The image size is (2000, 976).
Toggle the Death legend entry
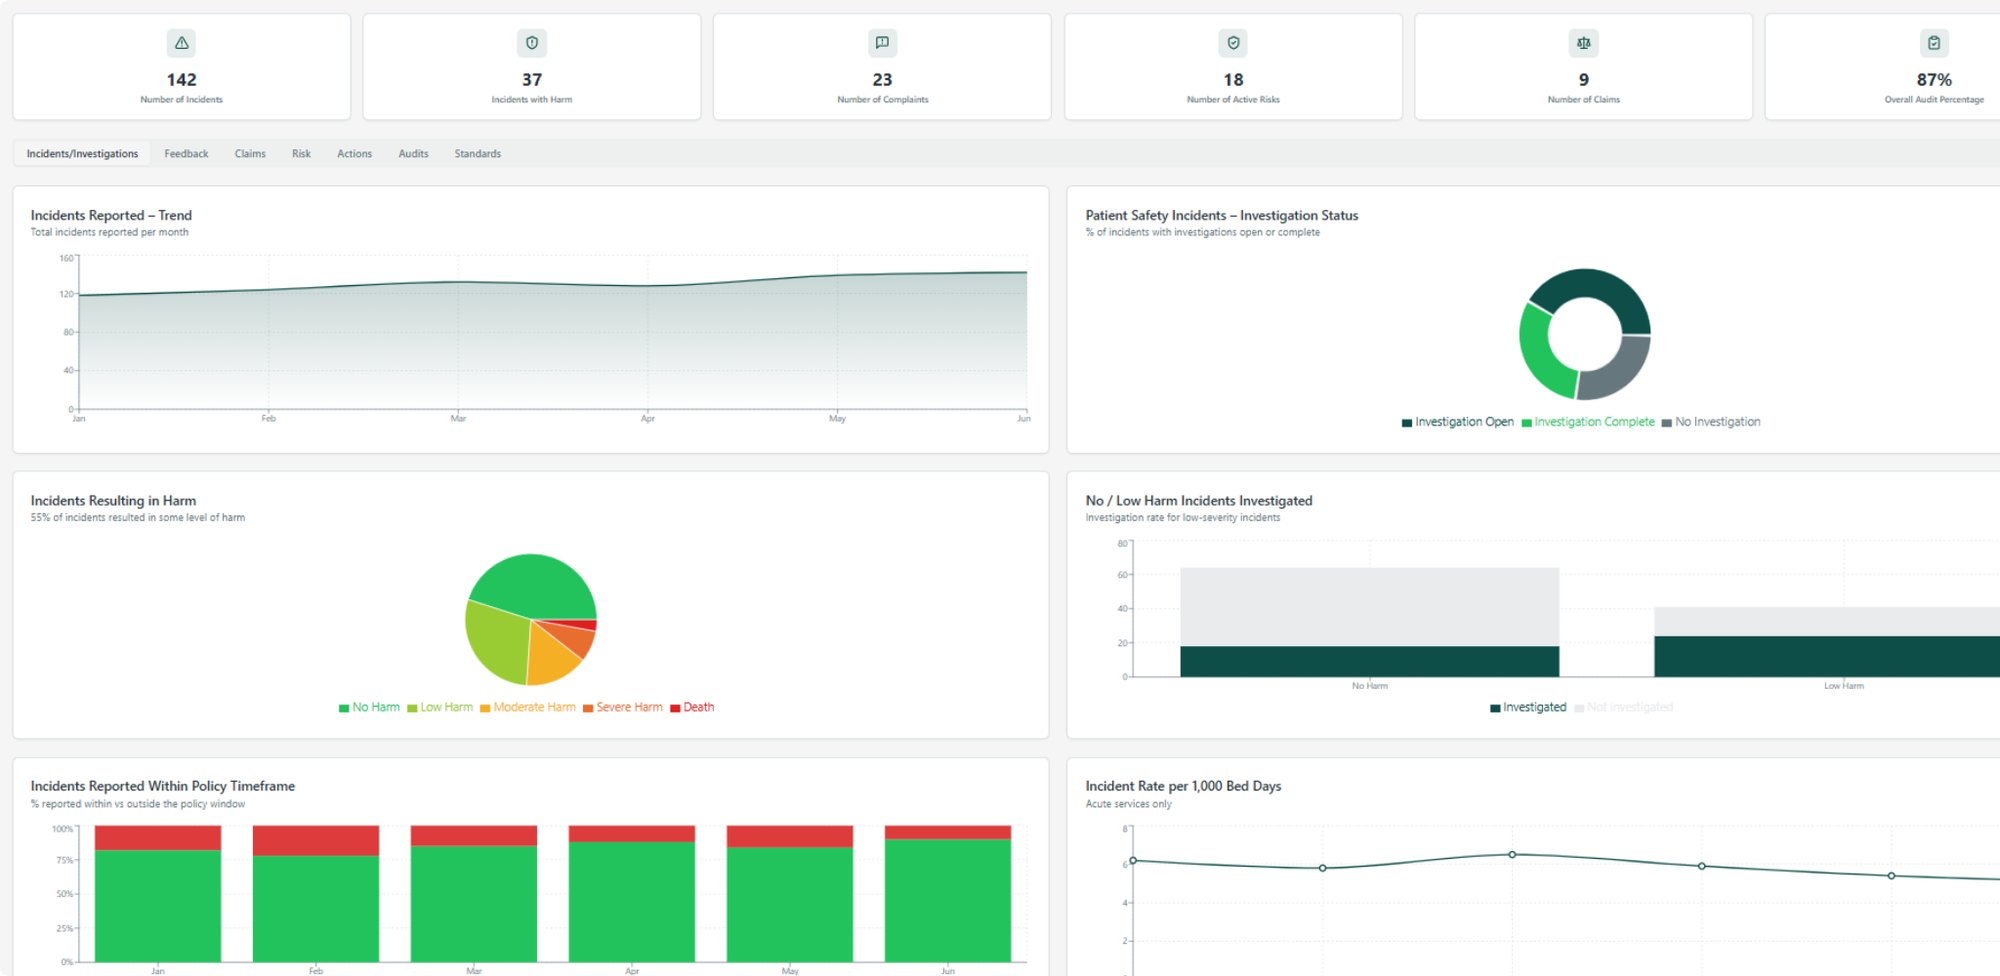pyautogui.click(x=692, y=707)
